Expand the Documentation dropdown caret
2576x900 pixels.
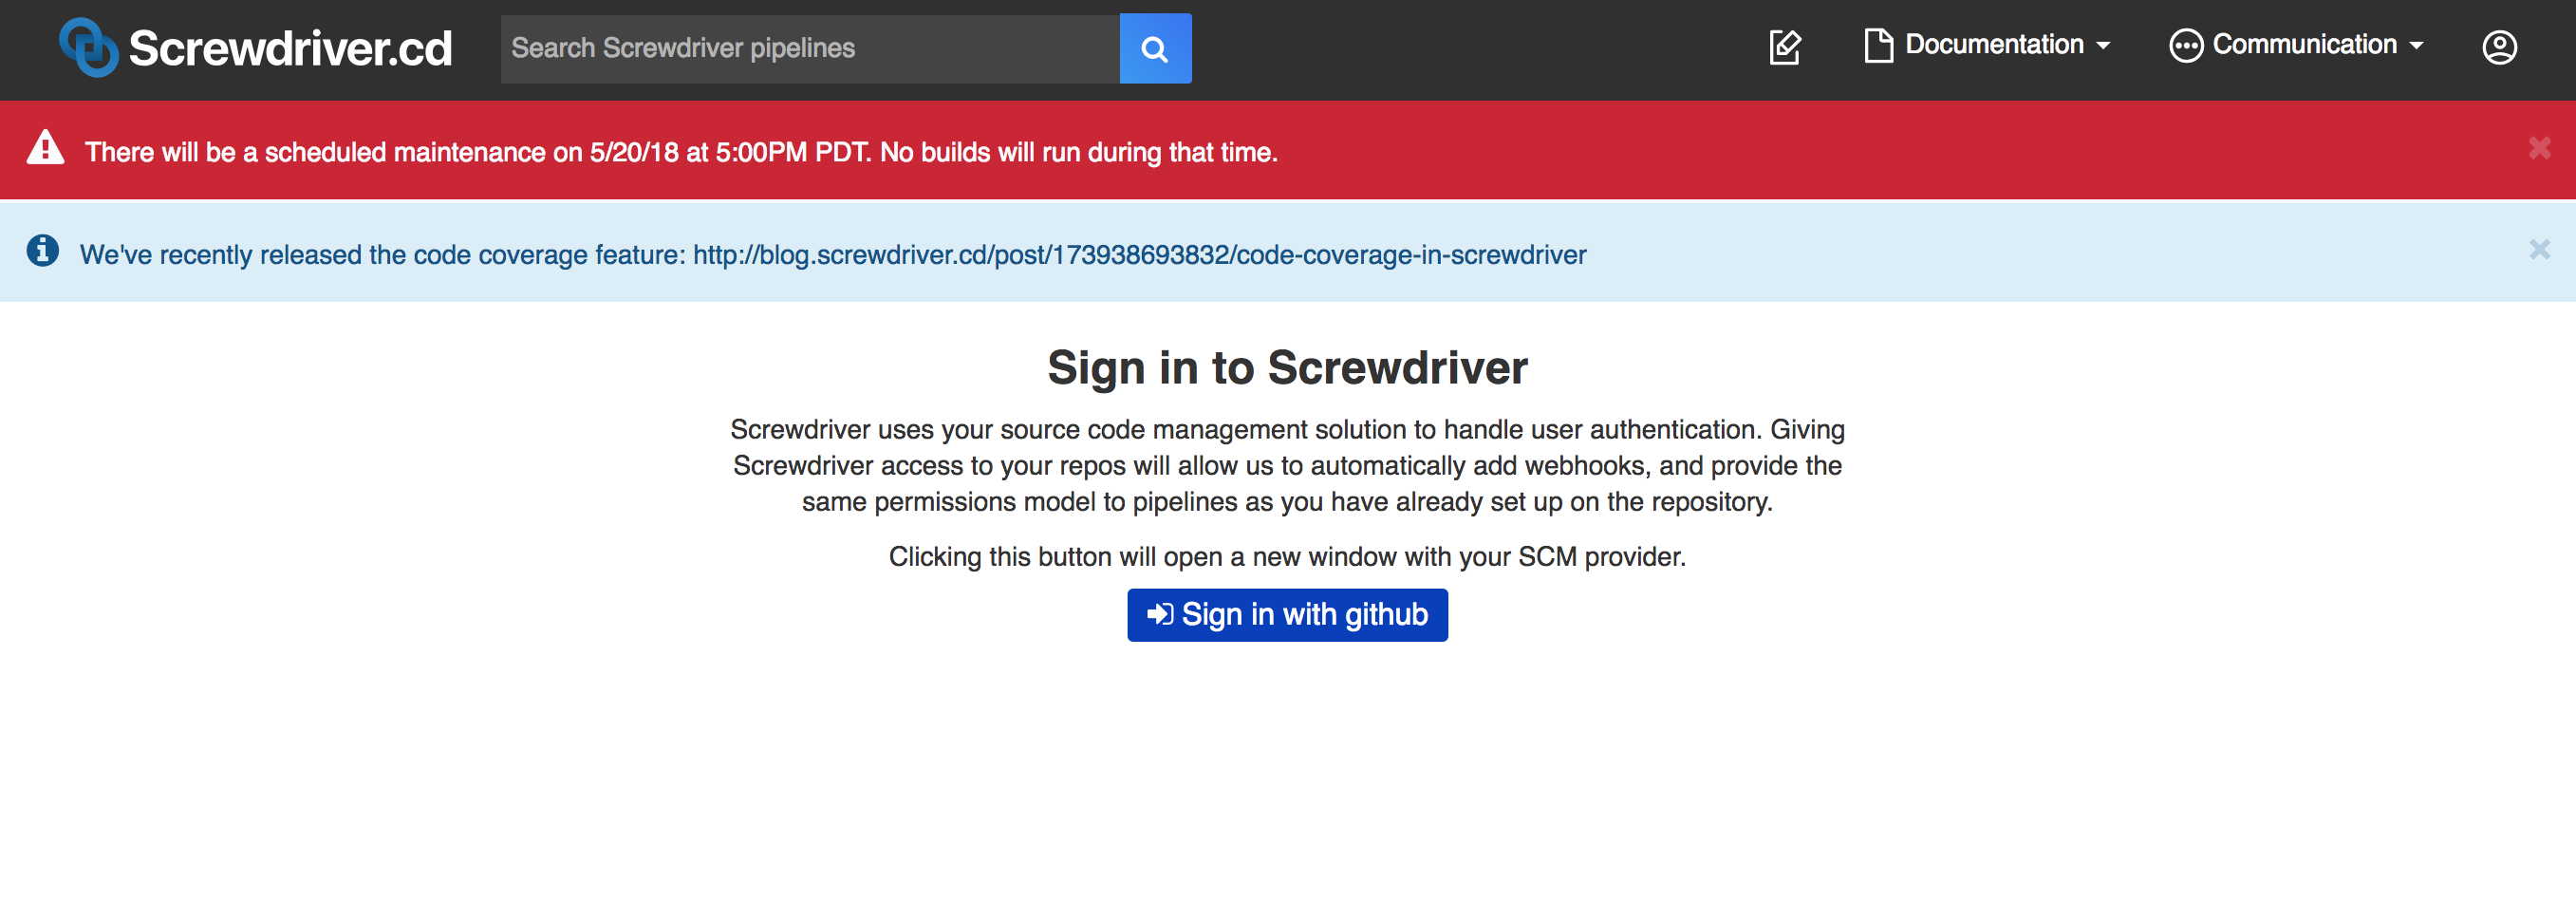(x=2103, y=46)
